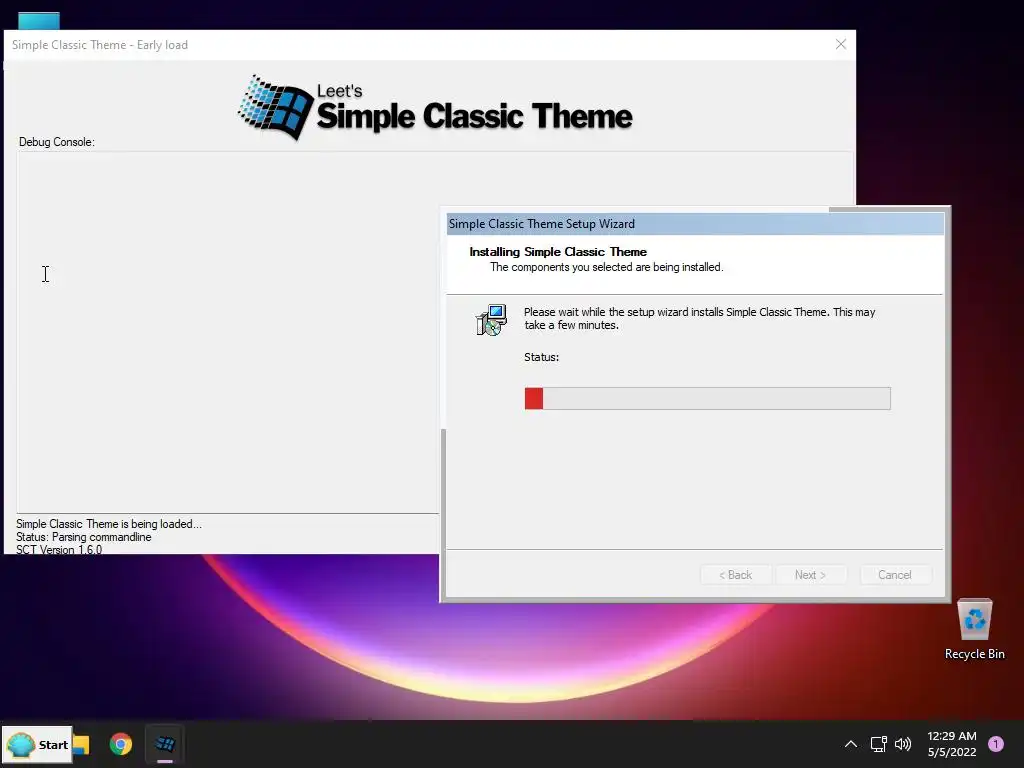Screen dimensions: 1024x768
Task: Click the 'Please wait while the setup wizard' message
Action: 699,318
